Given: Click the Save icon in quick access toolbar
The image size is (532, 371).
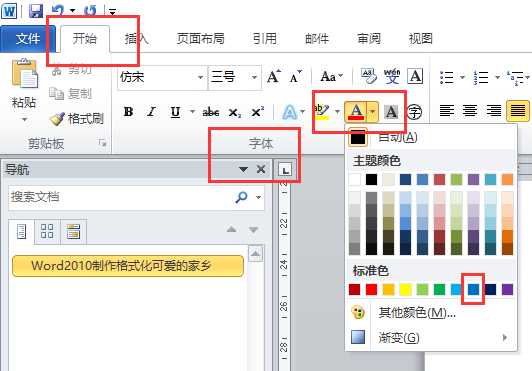Looking at the screenshot, I should click(x=36, y=11).
